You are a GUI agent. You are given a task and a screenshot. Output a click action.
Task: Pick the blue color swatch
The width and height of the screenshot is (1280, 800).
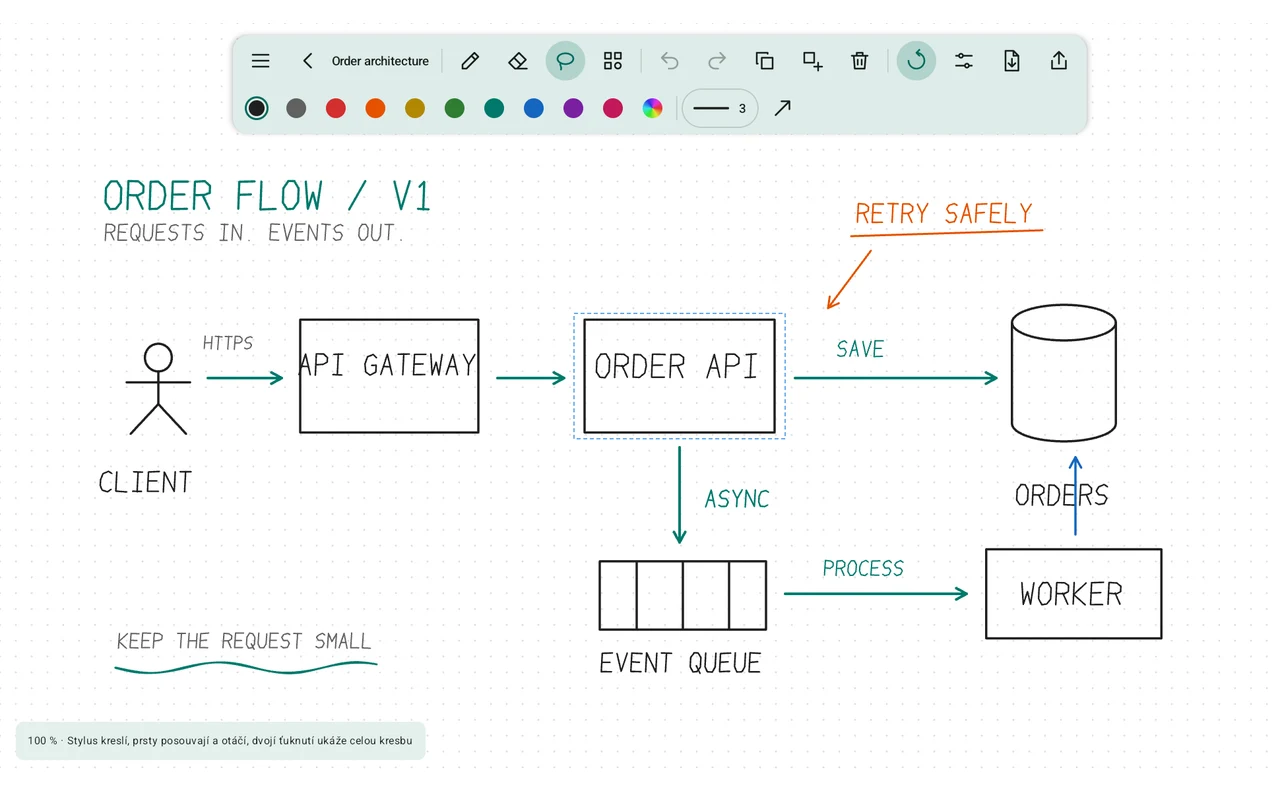[x=534, y=108]
